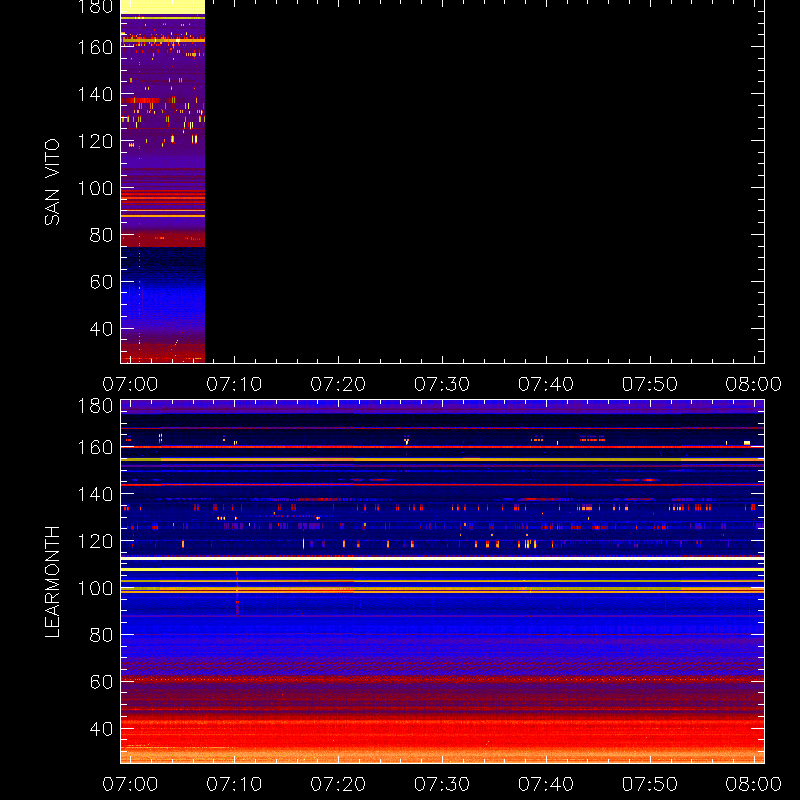Screen dimensions: 800x800
Task: Click the 07:30 time label under SAN VITO plot
Action: (x=442, y=384)
